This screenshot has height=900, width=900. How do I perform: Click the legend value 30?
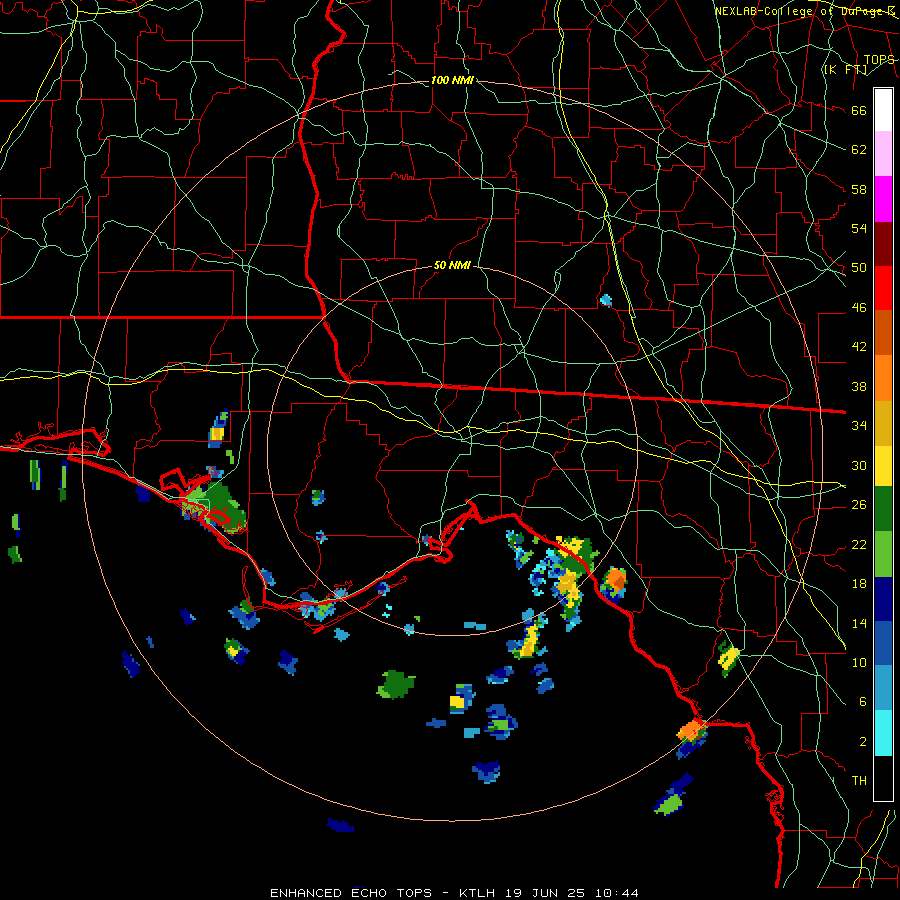(x=859, y=465)
